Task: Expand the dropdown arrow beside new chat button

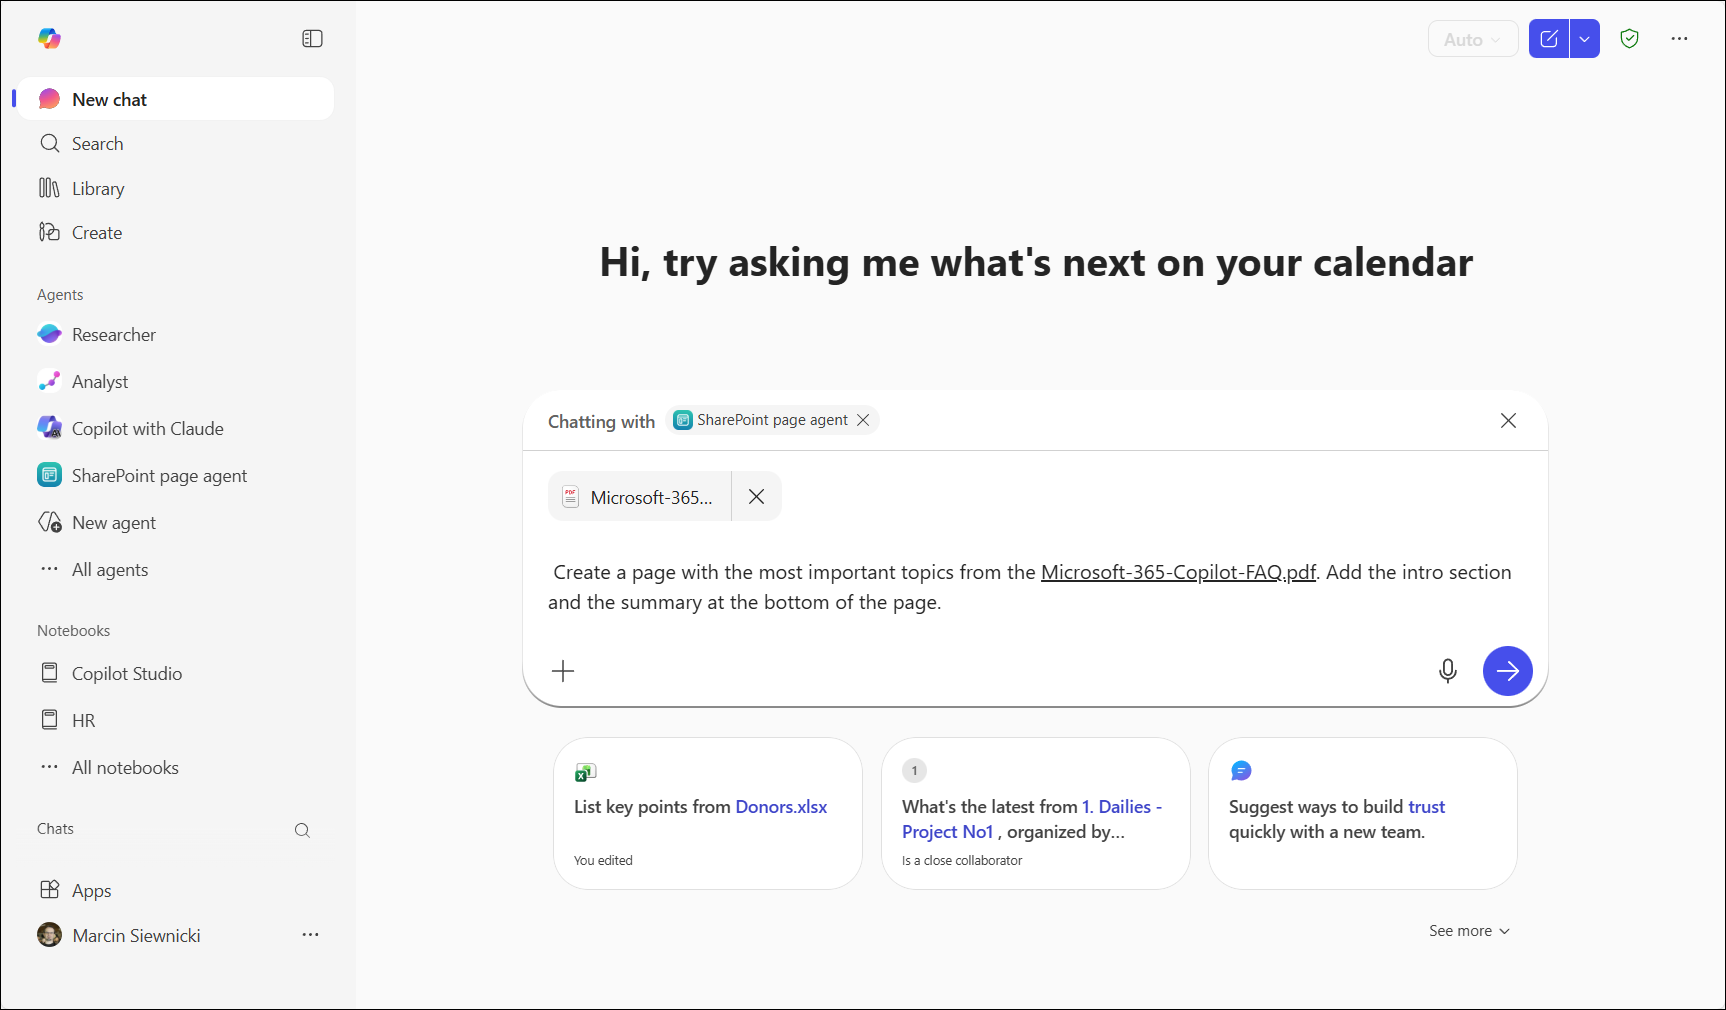Action: click(x=1585, y=39)
